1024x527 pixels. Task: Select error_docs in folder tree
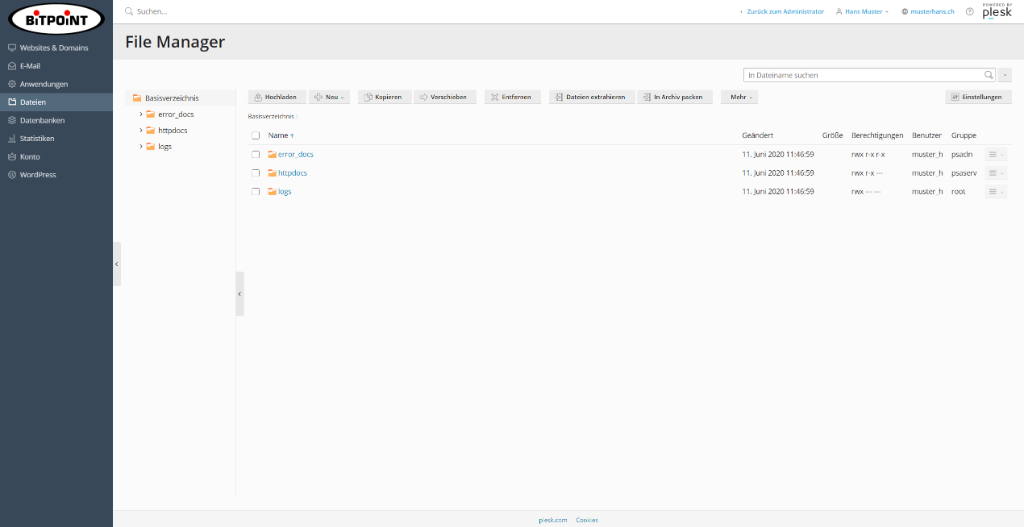[x=176, y=114]
